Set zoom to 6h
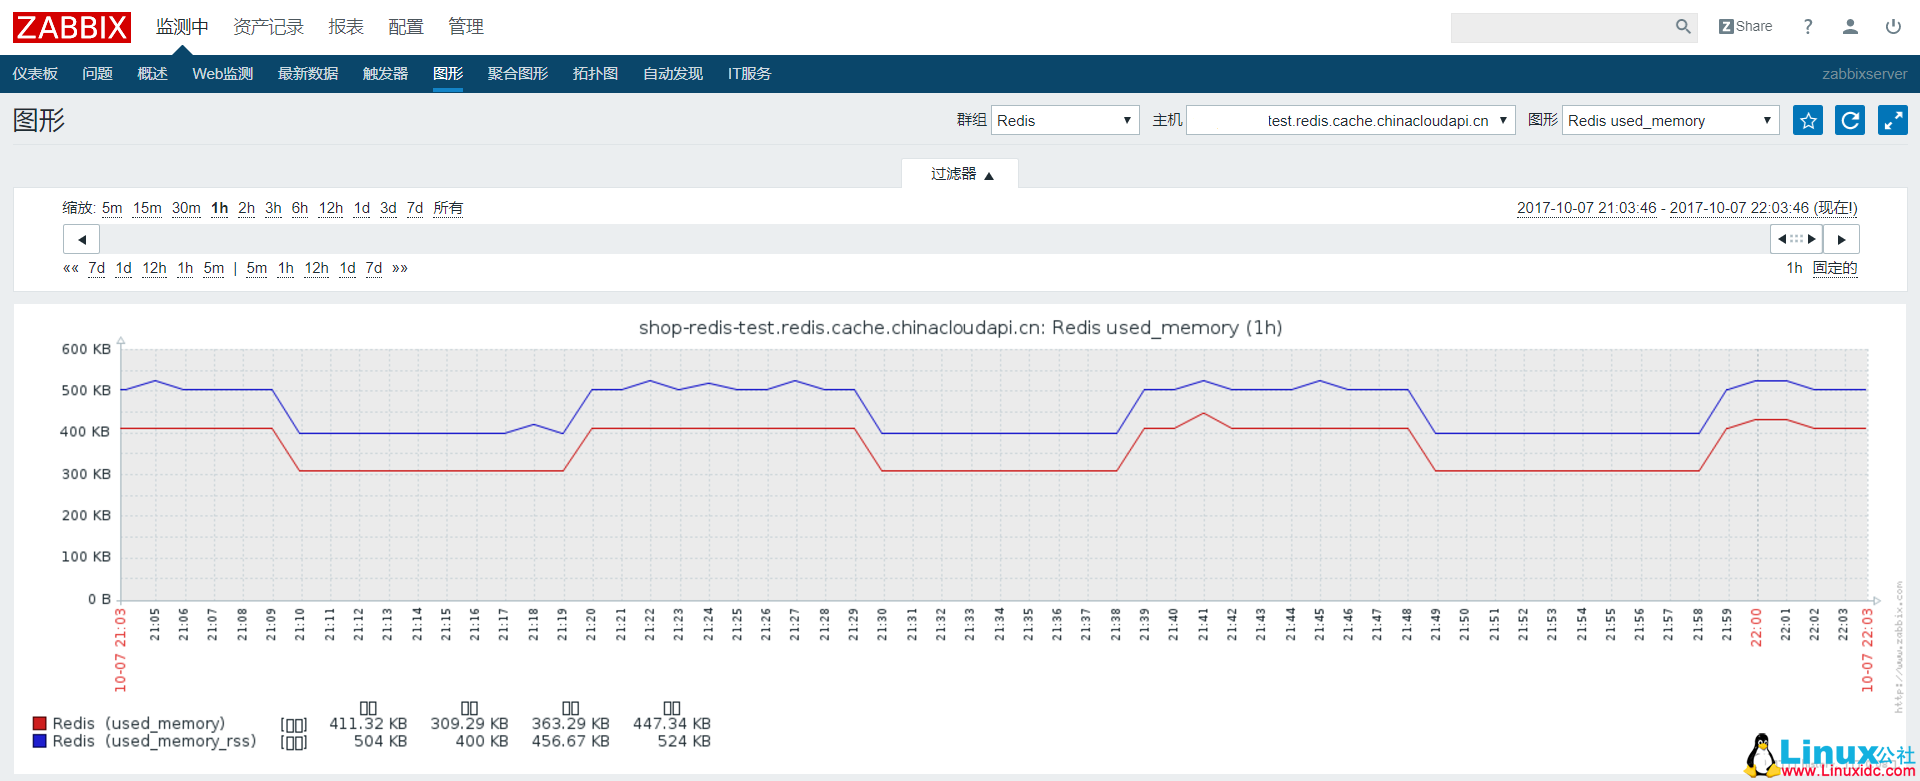 click(300, 208)
